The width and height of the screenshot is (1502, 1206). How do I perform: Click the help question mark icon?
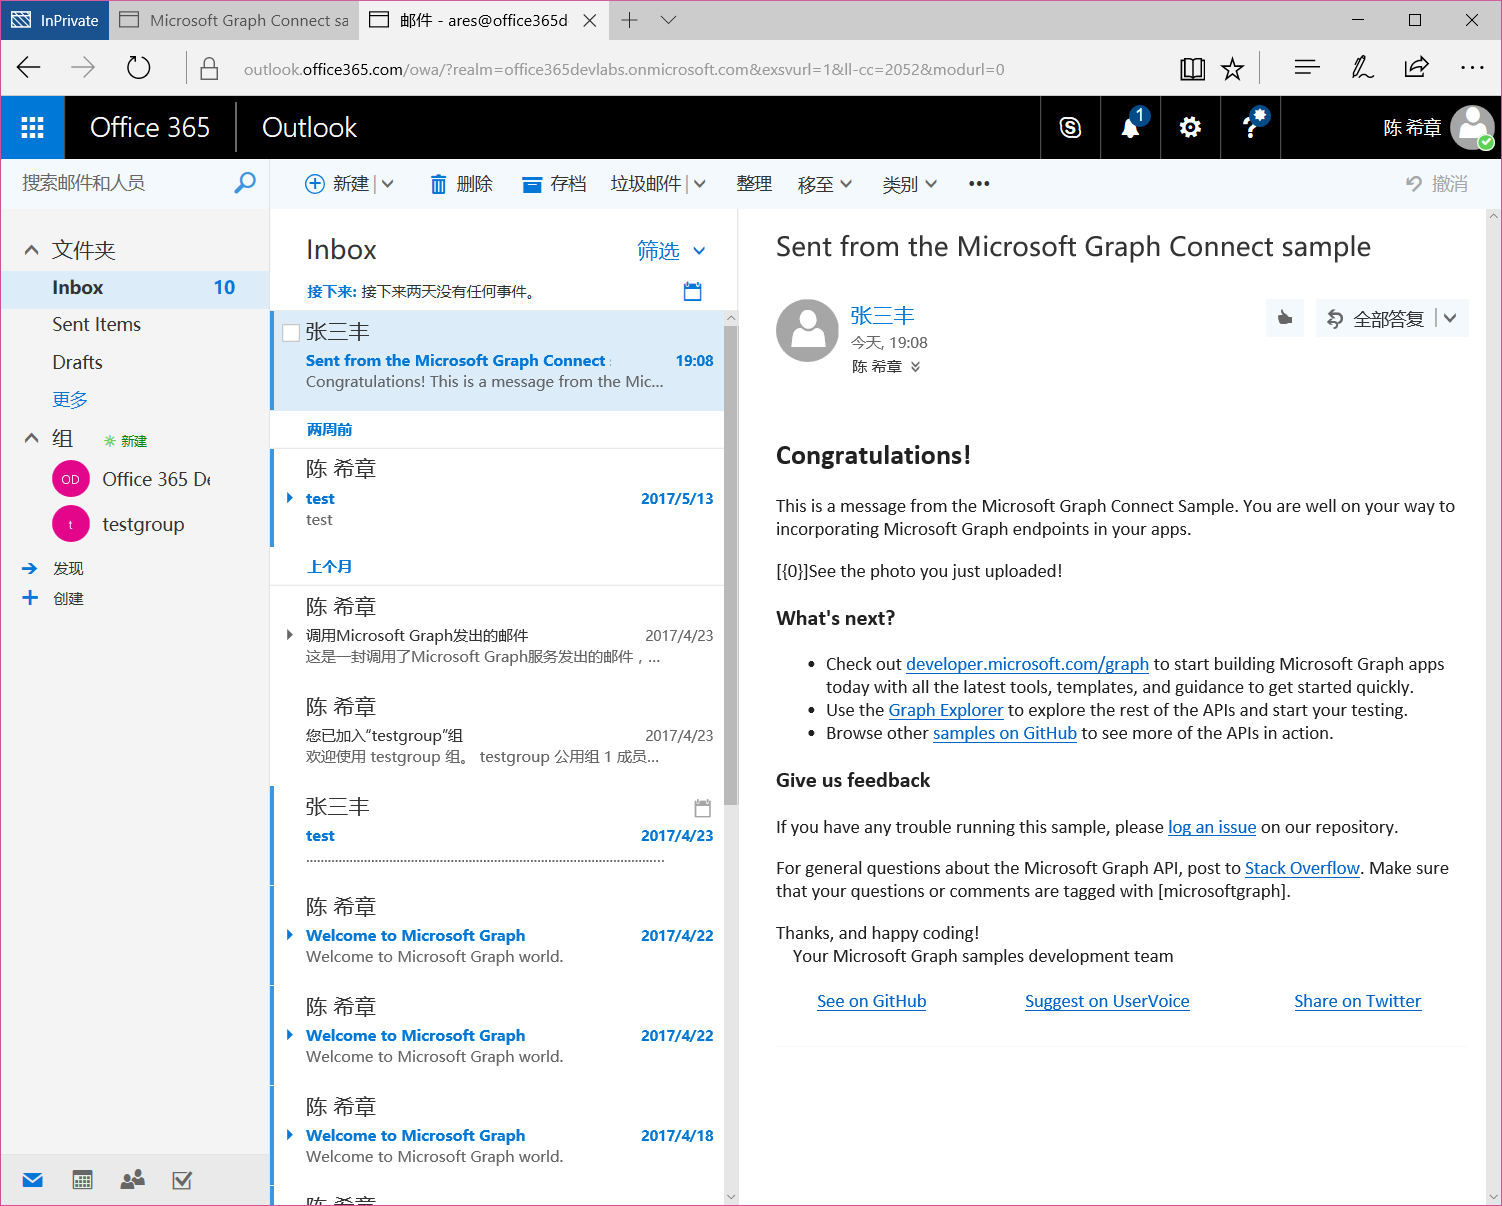pyautogui.click(x=1250, y=128)
